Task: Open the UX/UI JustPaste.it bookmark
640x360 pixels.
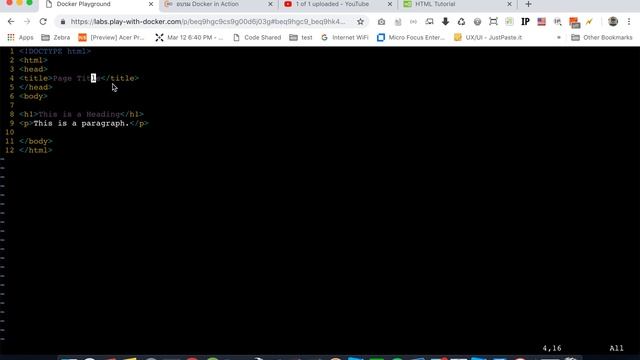Action: (488, 38)
